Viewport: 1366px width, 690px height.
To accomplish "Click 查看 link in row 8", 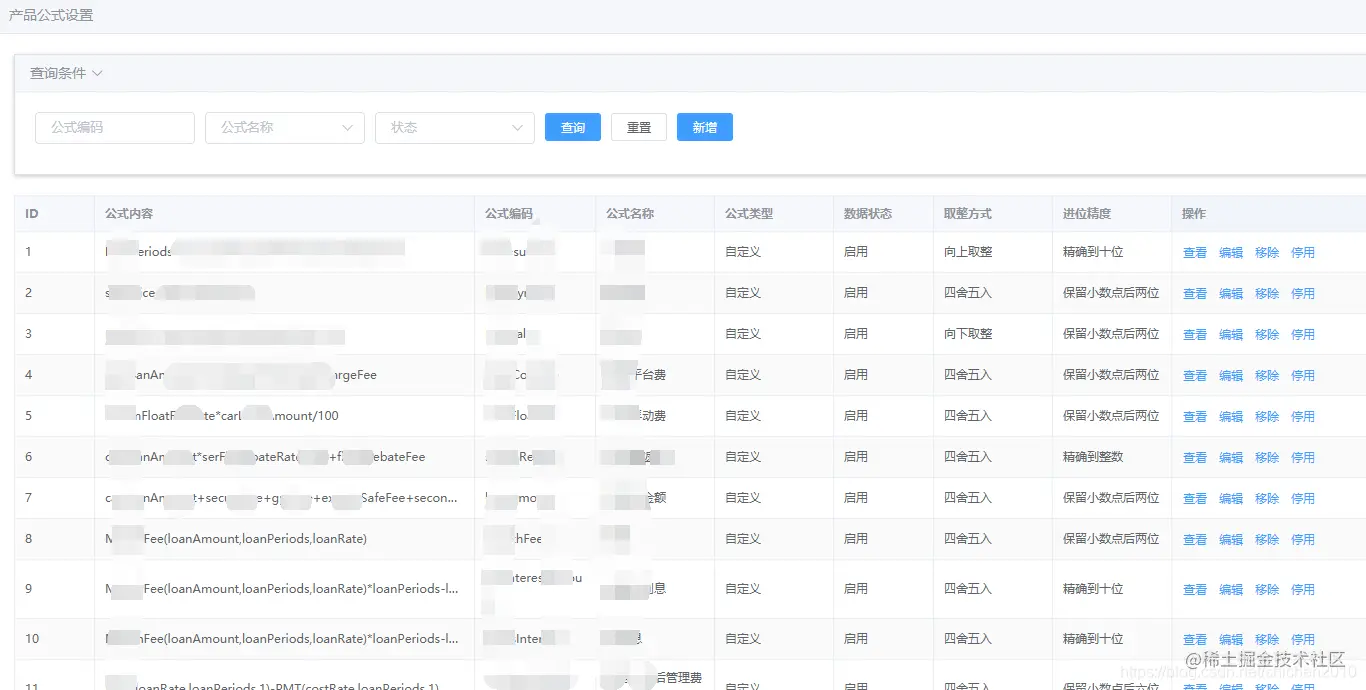I will 1195,540.
